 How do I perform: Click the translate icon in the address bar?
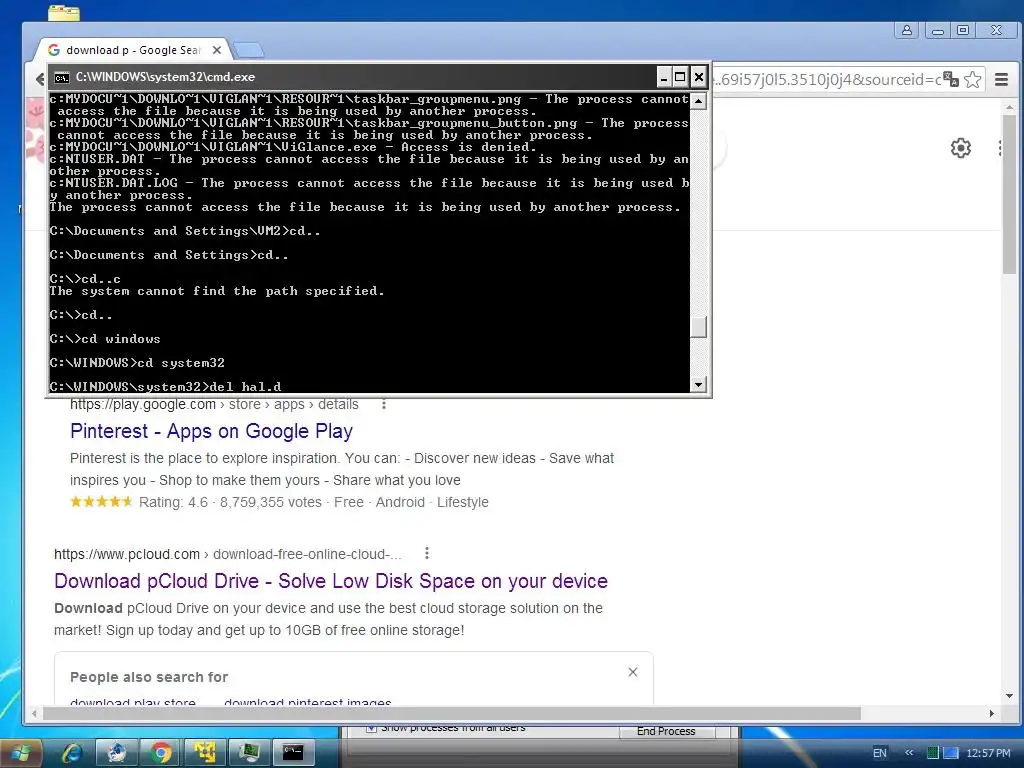(950, 79)
